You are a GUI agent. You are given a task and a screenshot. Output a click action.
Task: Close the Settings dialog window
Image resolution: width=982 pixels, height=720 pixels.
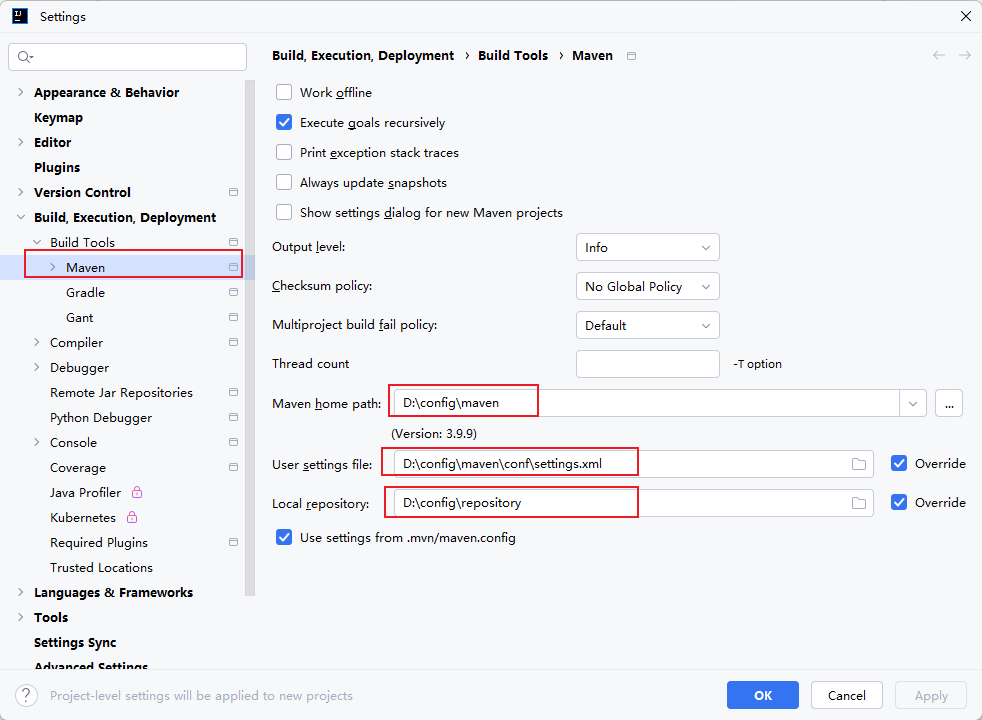tap(966, 16)
